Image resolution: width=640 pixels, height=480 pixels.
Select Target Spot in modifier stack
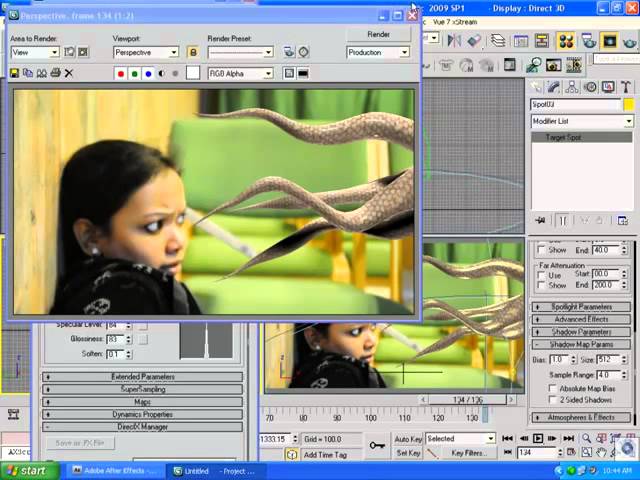[x=582, y=137]
